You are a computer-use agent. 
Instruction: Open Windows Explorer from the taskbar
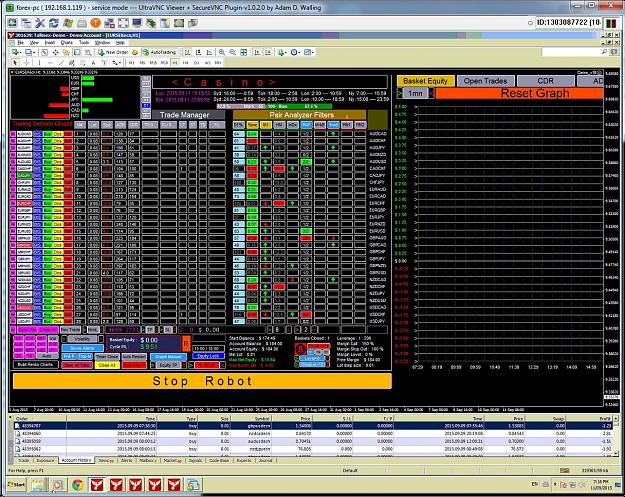pyautogui.click(x=38, y=485)
